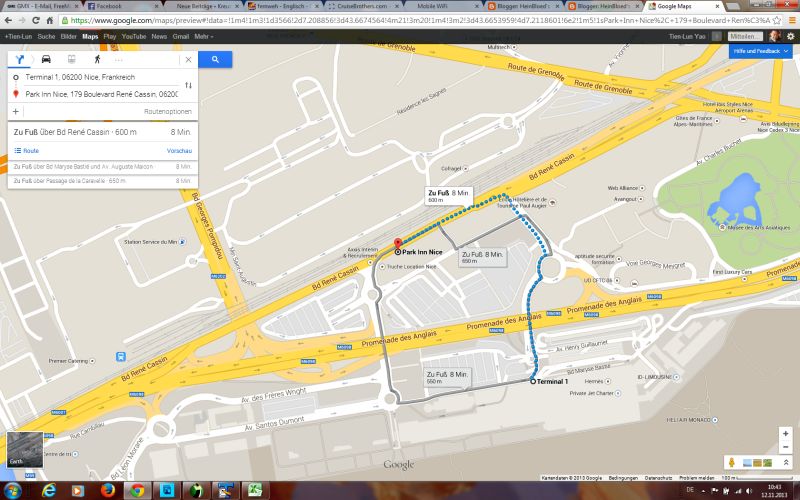Go to Chrome home page icon
Screen dimensions: 800x500
click(49, 20)
